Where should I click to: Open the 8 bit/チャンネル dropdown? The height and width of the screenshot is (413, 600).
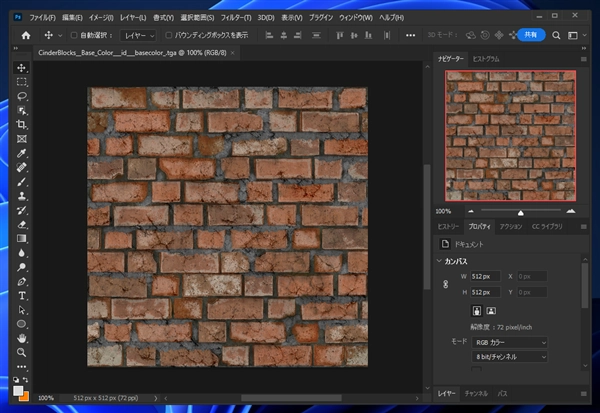(x=510, y=356)
